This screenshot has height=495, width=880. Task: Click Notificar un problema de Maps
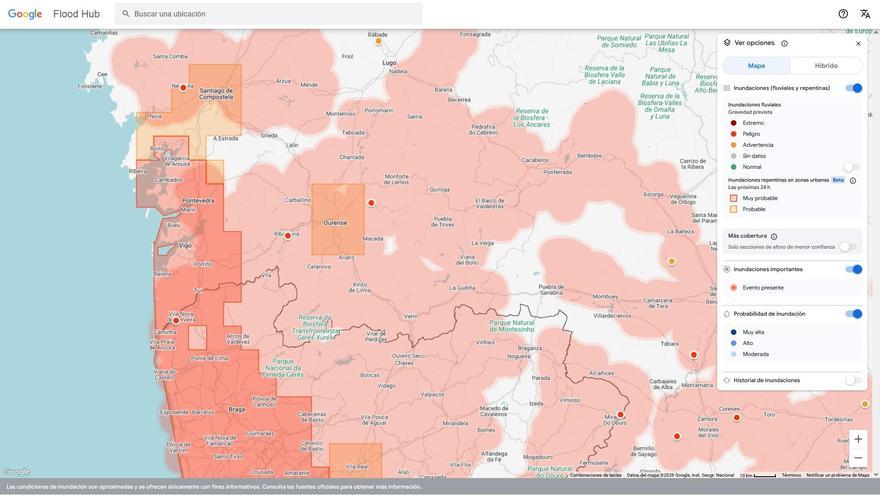(x=838, y=475)
